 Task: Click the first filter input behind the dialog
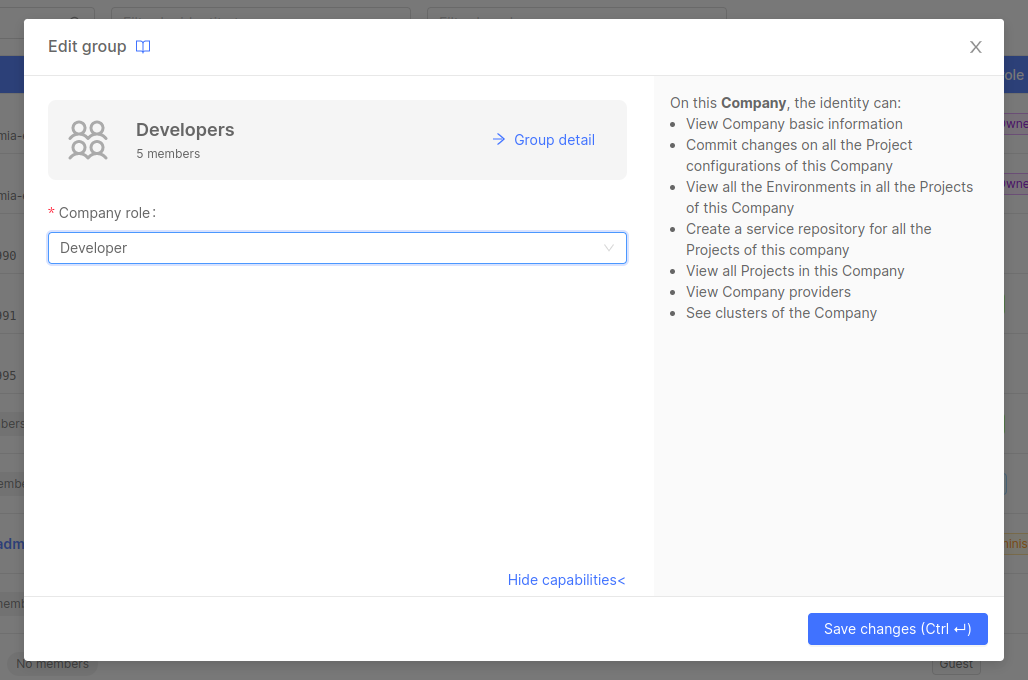click(x=260, y=13)
